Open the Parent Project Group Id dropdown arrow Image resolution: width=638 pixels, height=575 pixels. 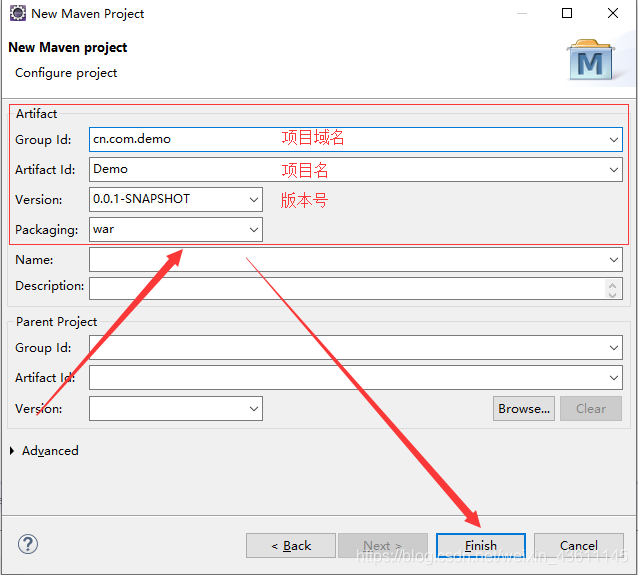coord(614,348)
